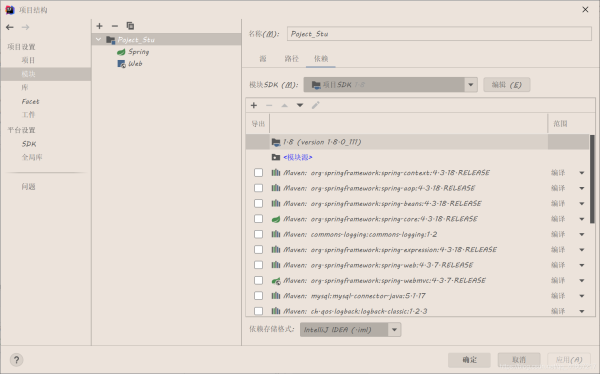Move dependency down arrow
This screenshot has height=374, width=600.
click(300, 105)
